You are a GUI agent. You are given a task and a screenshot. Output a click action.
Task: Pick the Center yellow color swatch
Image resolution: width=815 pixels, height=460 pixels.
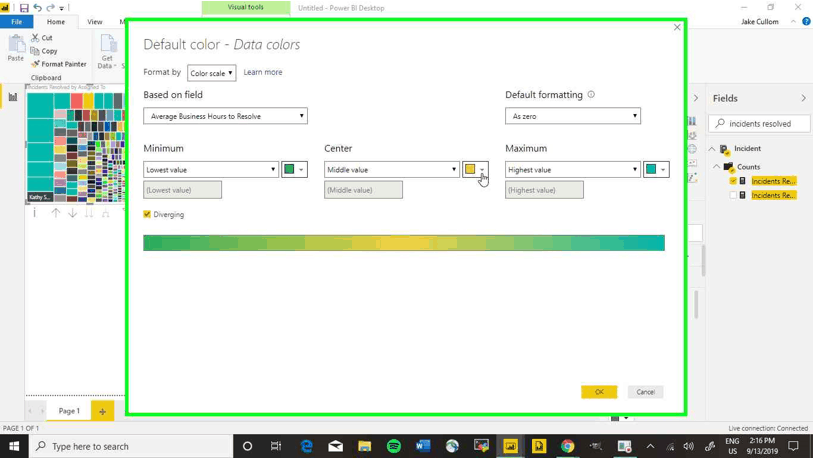tap(475, 169)
